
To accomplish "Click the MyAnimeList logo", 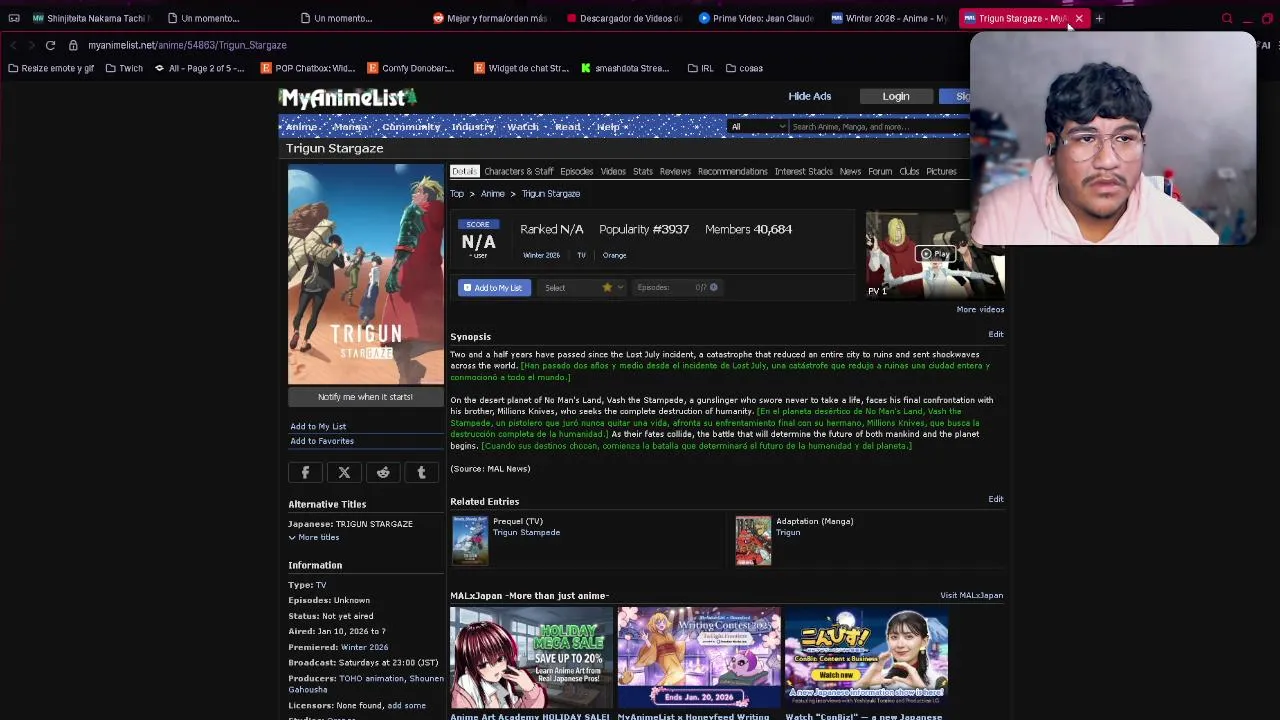I will [347, 98].
